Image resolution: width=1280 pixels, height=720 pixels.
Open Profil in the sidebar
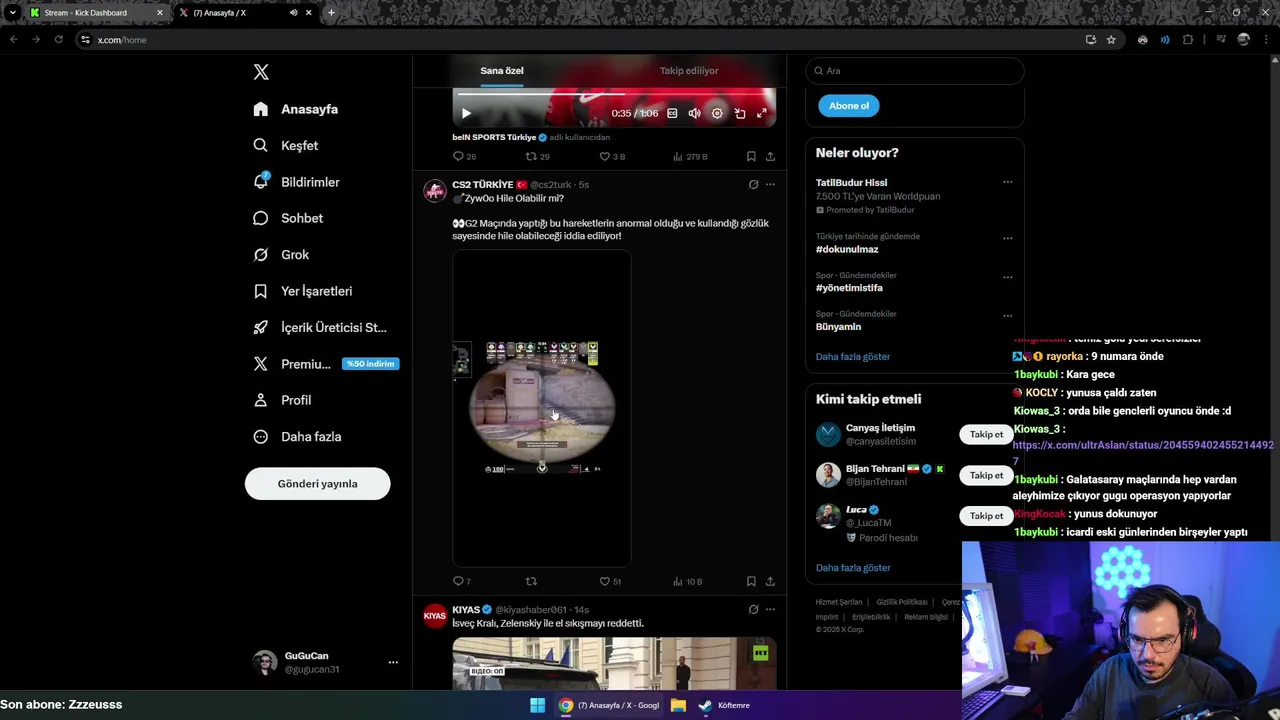pos(282,400)
